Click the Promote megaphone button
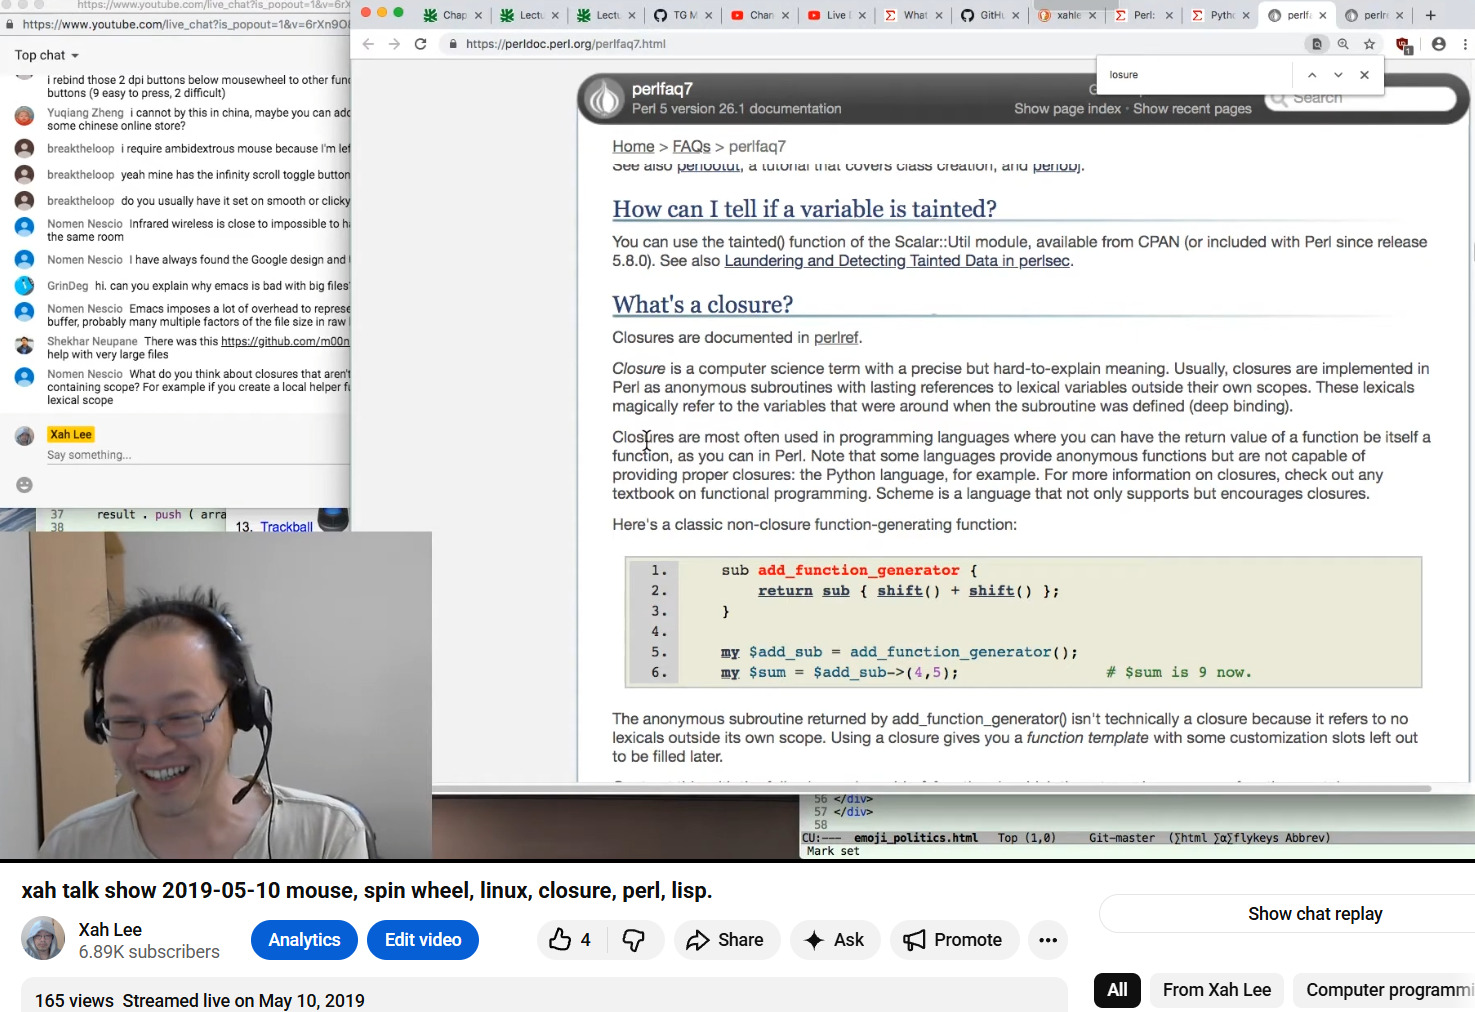 click(953, 940)
